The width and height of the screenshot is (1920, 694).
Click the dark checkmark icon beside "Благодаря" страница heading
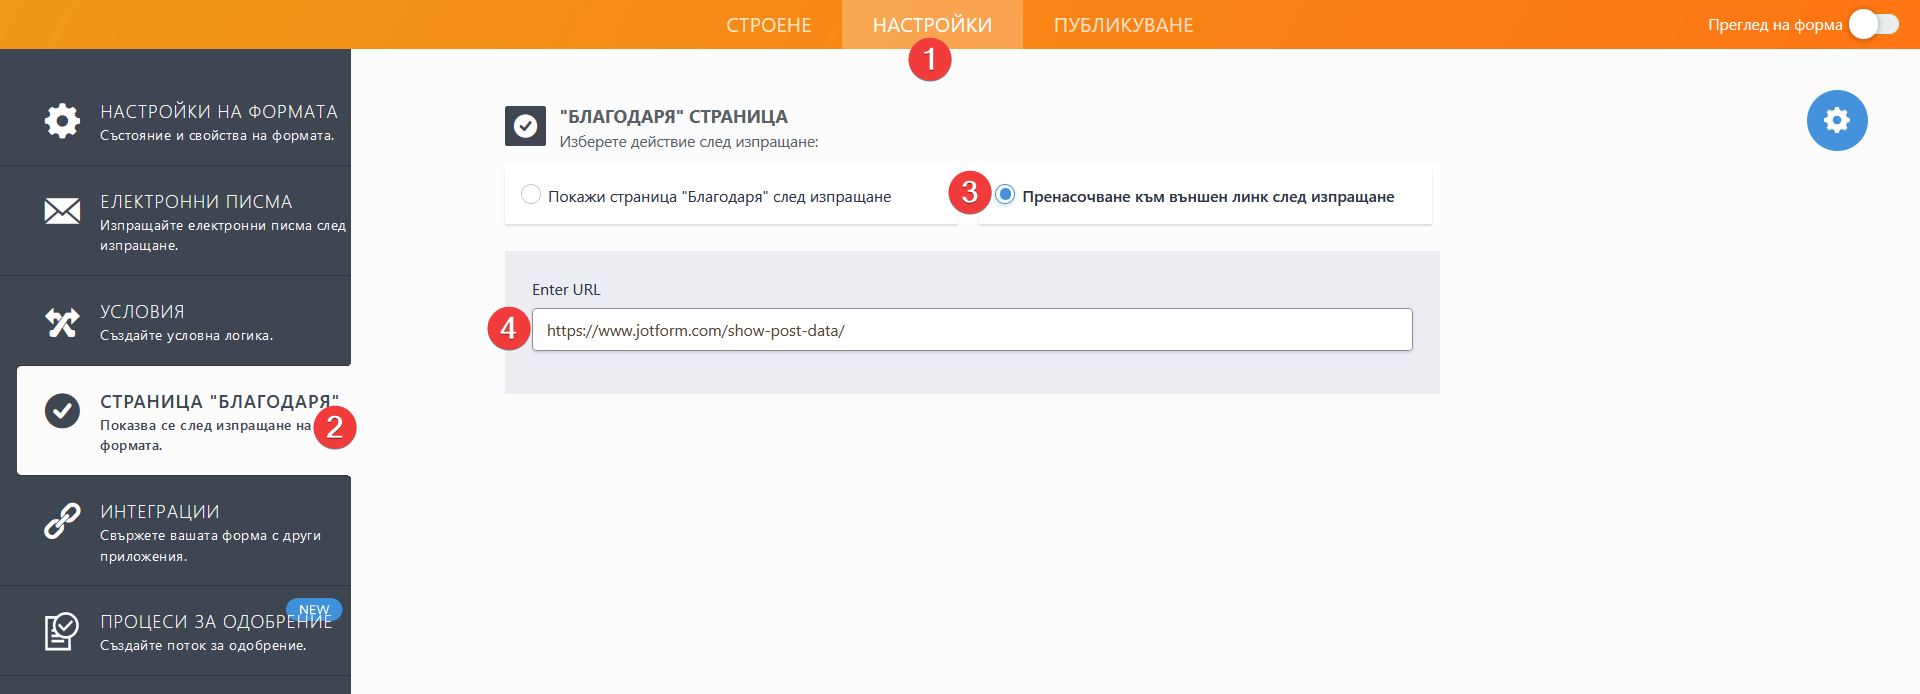pyautogui.click(x=525, y=126)
